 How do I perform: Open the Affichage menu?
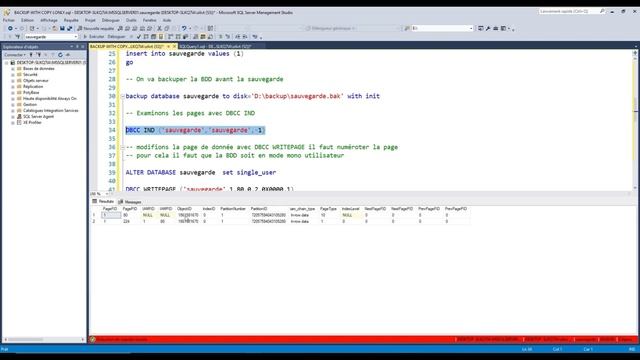49,20
